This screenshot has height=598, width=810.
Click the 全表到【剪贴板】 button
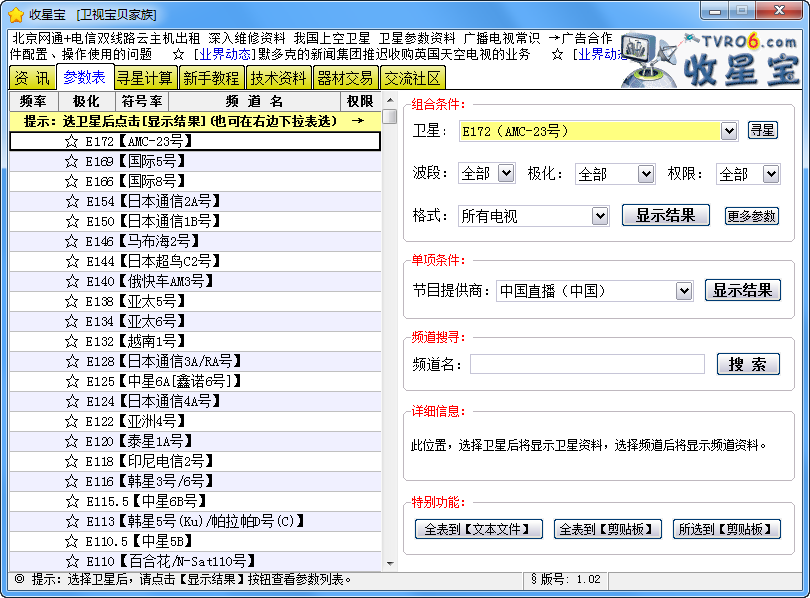[x=607, y=529]
